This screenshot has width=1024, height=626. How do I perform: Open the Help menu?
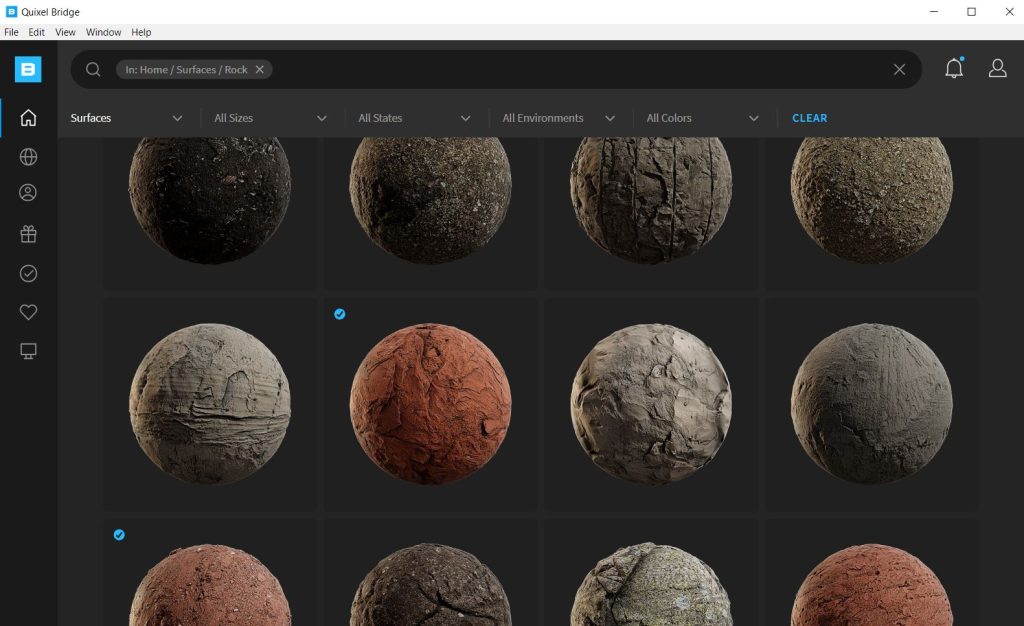pos(141,32)
